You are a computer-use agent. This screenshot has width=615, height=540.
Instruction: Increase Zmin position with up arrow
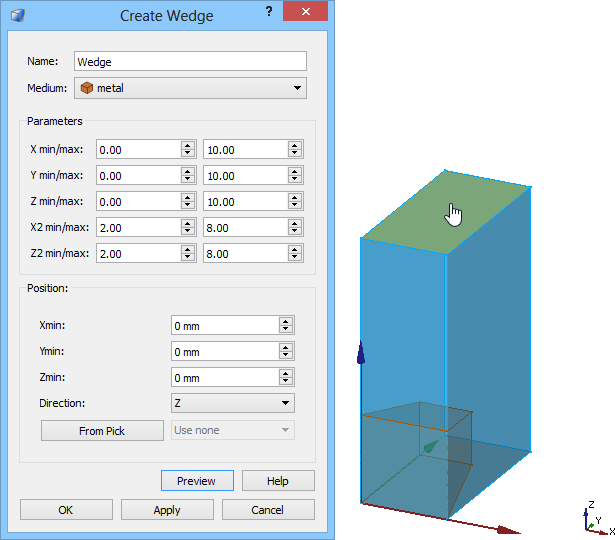click(x=286, y=373)
